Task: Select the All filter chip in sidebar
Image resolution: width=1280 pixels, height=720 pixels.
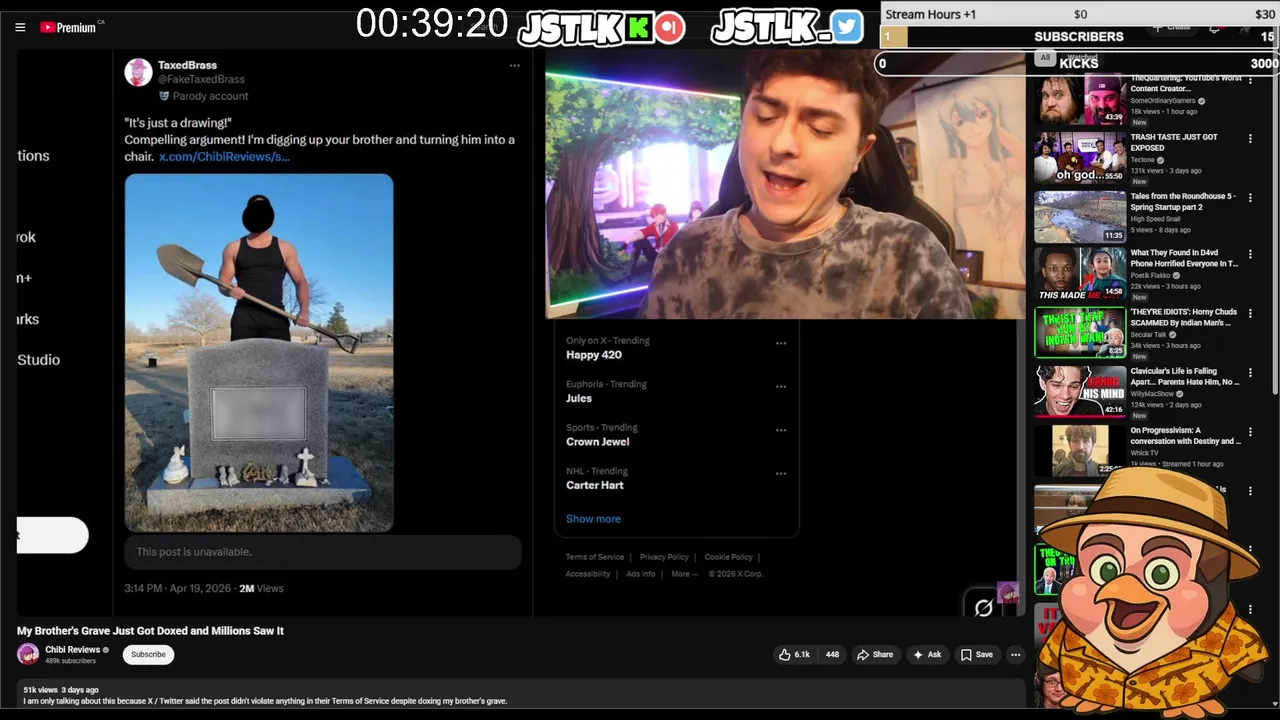Action: [1045, 58]
